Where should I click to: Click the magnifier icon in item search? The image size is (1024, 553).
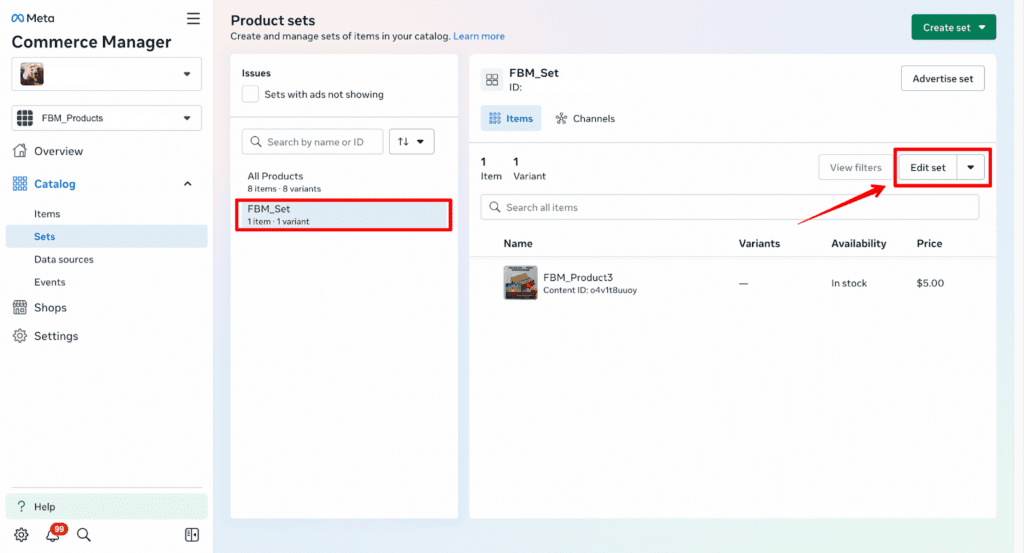pyautogui.click(x=495, y=207)
